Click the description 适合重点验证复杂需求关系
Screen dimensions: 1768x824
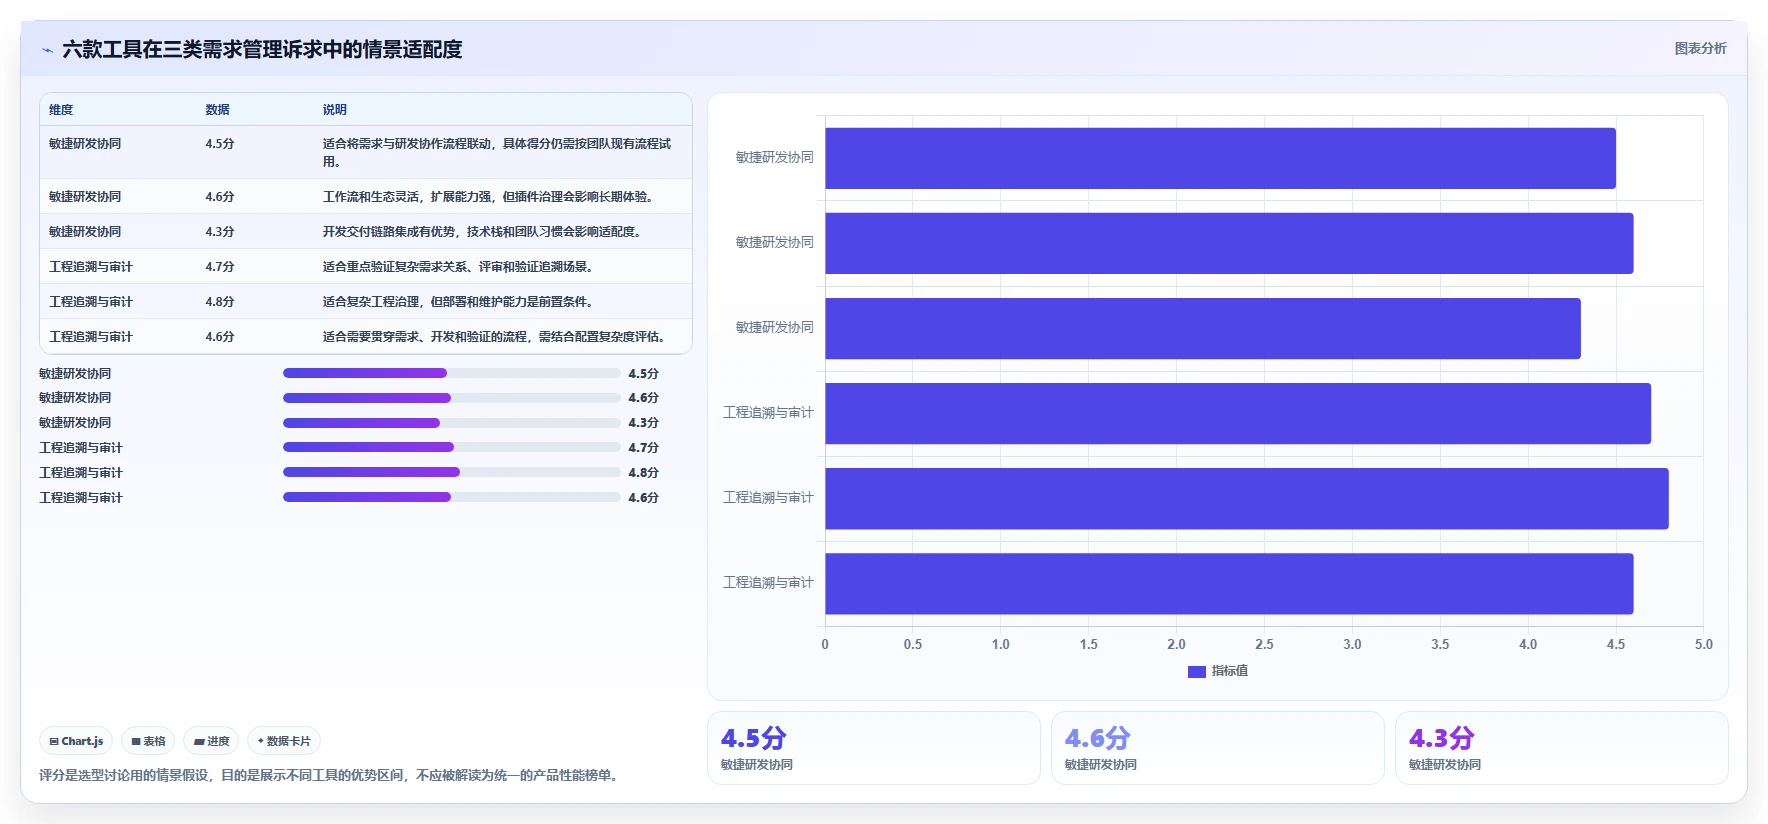[x=460, y=267]
